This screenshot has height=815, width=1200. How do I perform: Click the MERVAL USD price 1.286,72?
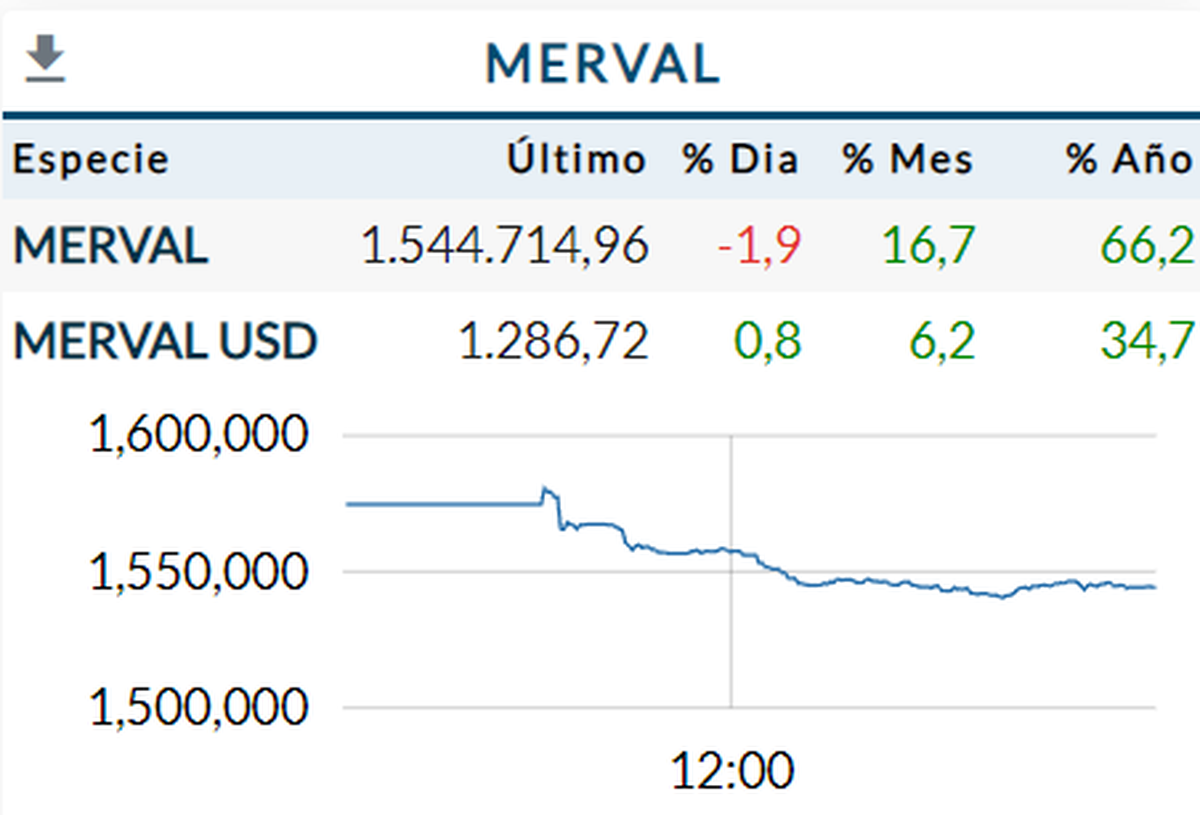[x=553, y=343]
